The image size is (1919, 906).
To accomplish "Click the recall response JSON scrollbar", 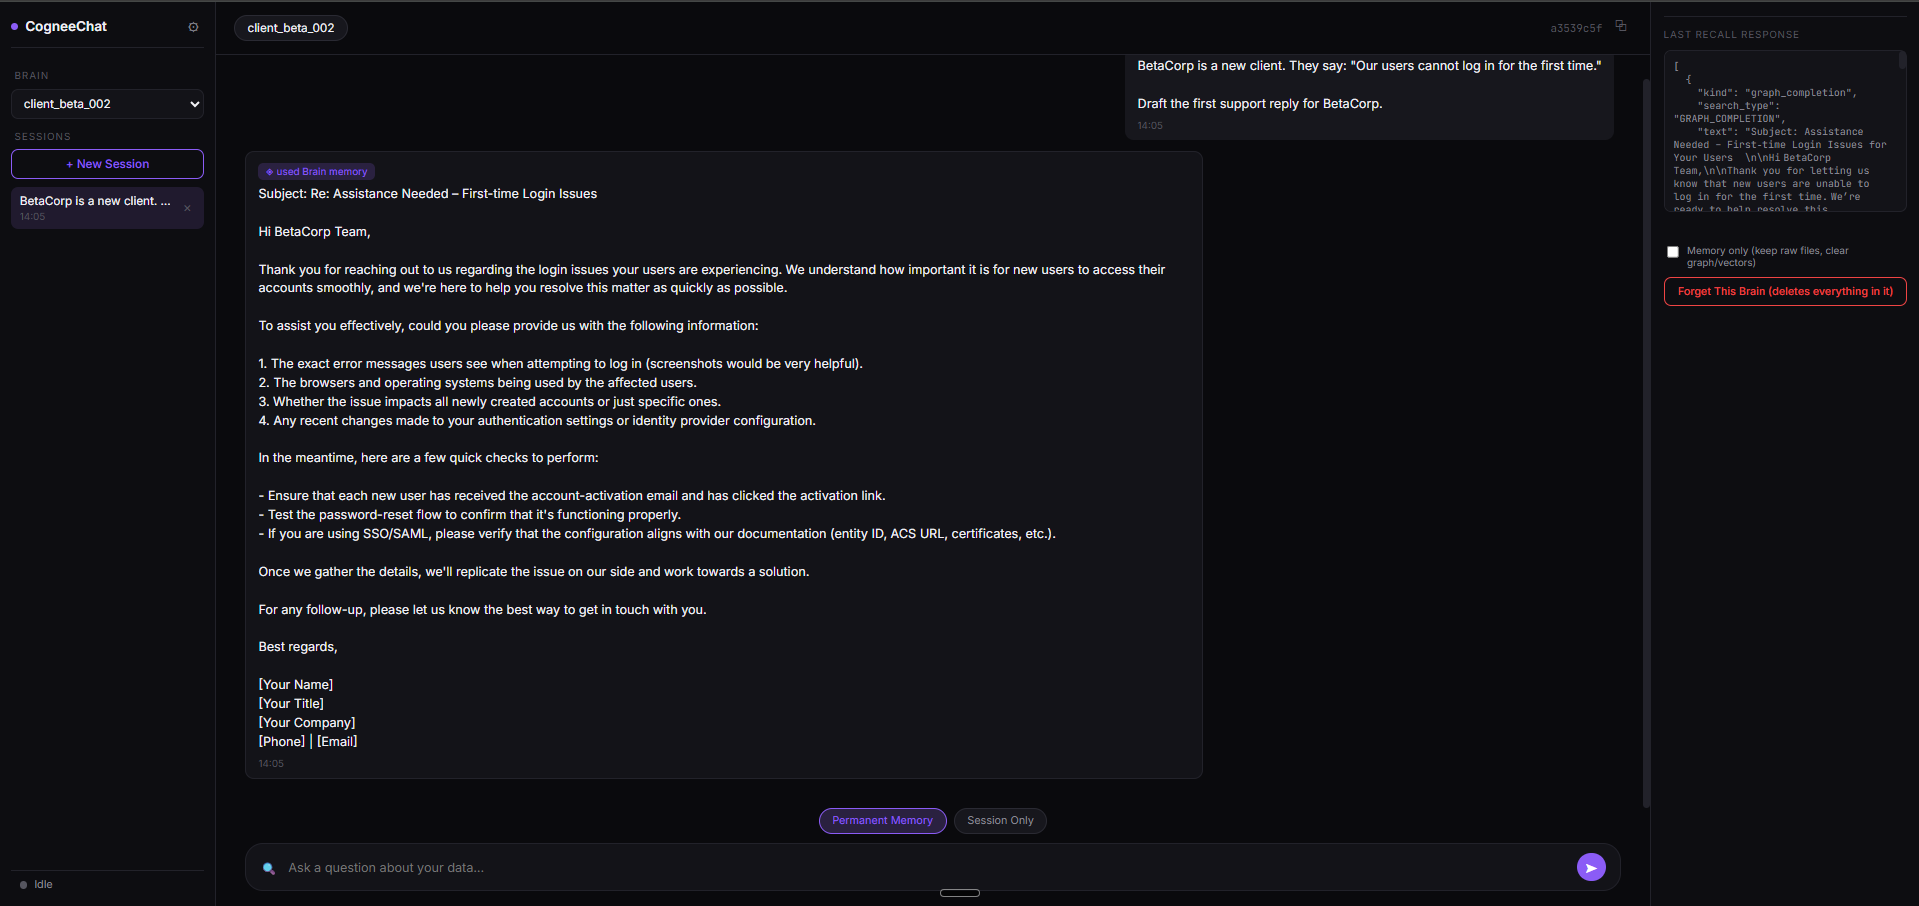I will (x=1902, y=62).
